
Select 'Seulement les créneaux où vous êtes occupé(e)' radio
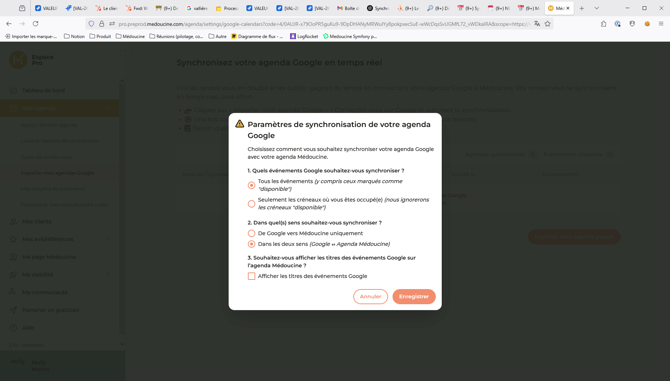(251, 204)
